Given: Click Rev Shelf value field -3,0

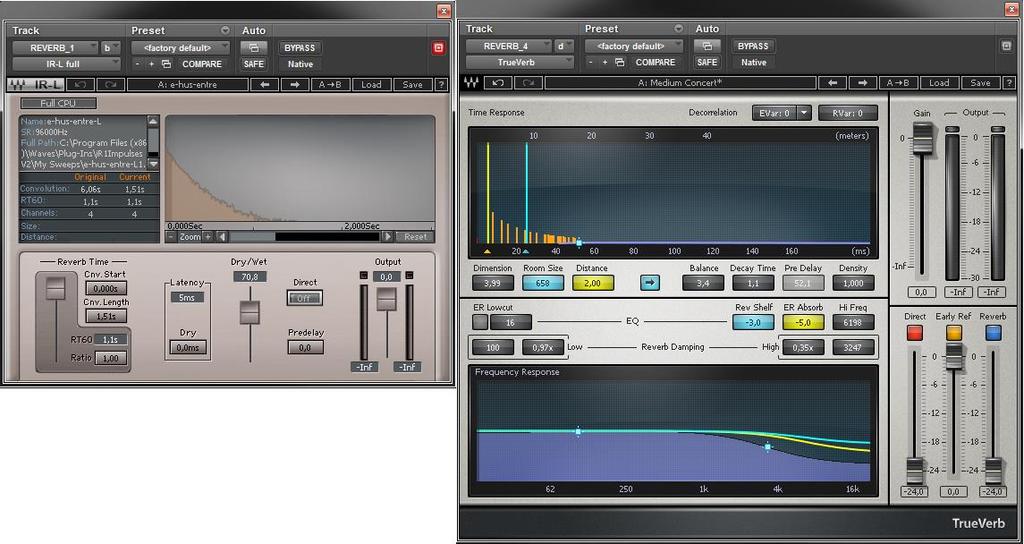Looking at the screenshot, I should [x=753, y=322].
